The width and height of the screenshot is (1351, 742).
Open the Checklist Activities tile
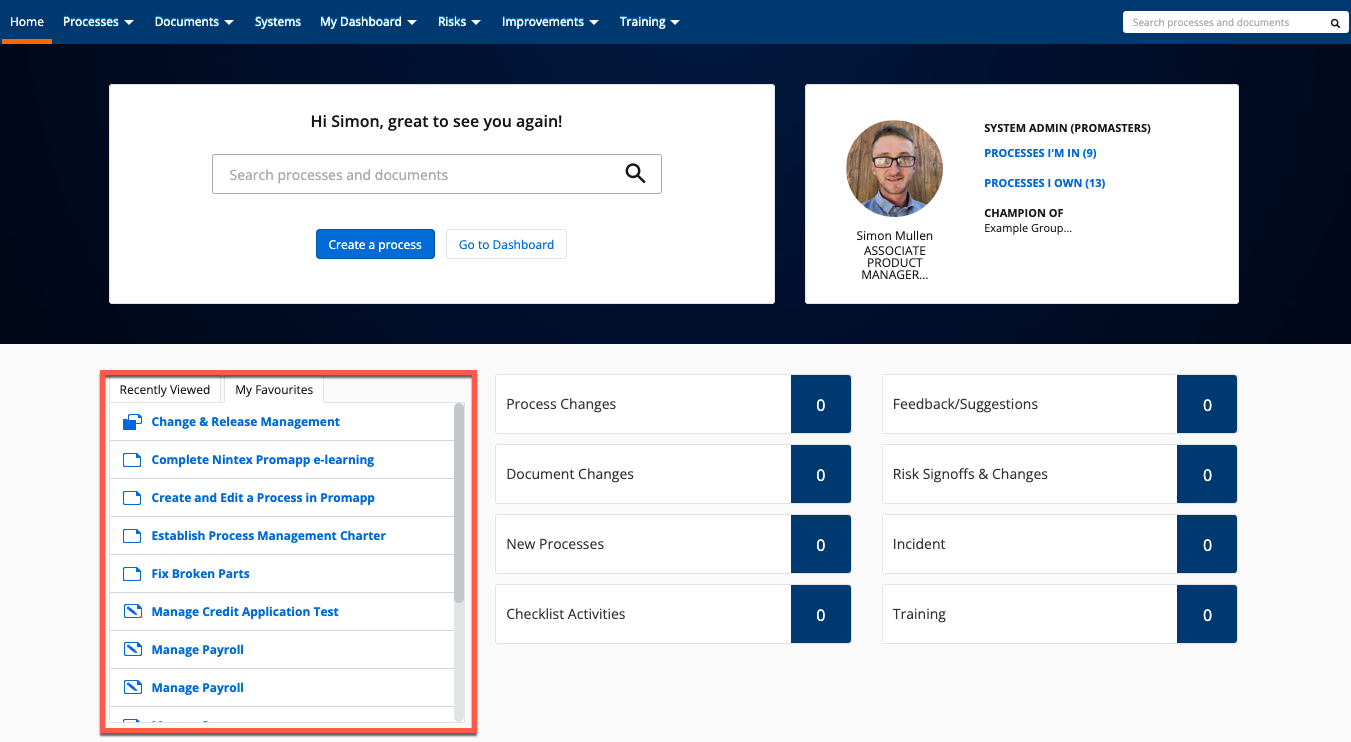point(673,614)
